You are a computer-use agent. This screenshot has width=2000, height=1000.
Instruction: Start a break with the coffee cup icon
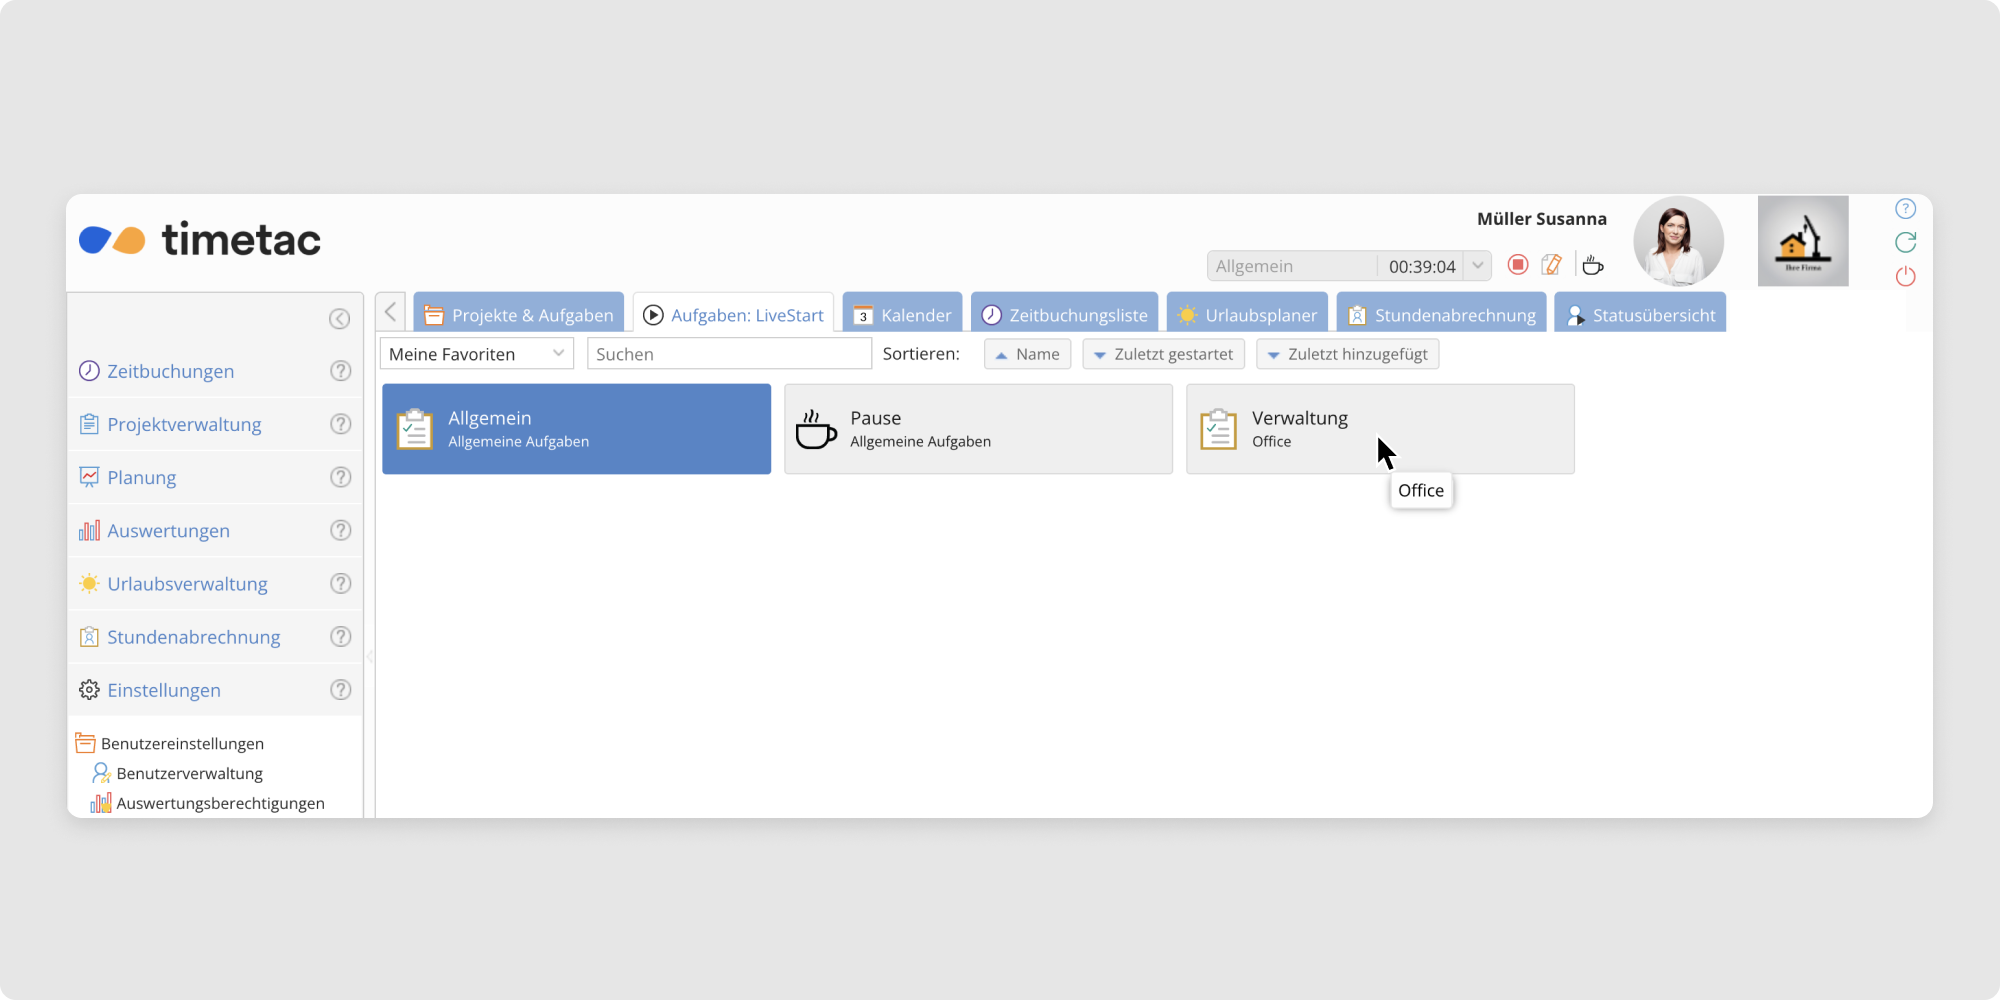point(1593,265)
